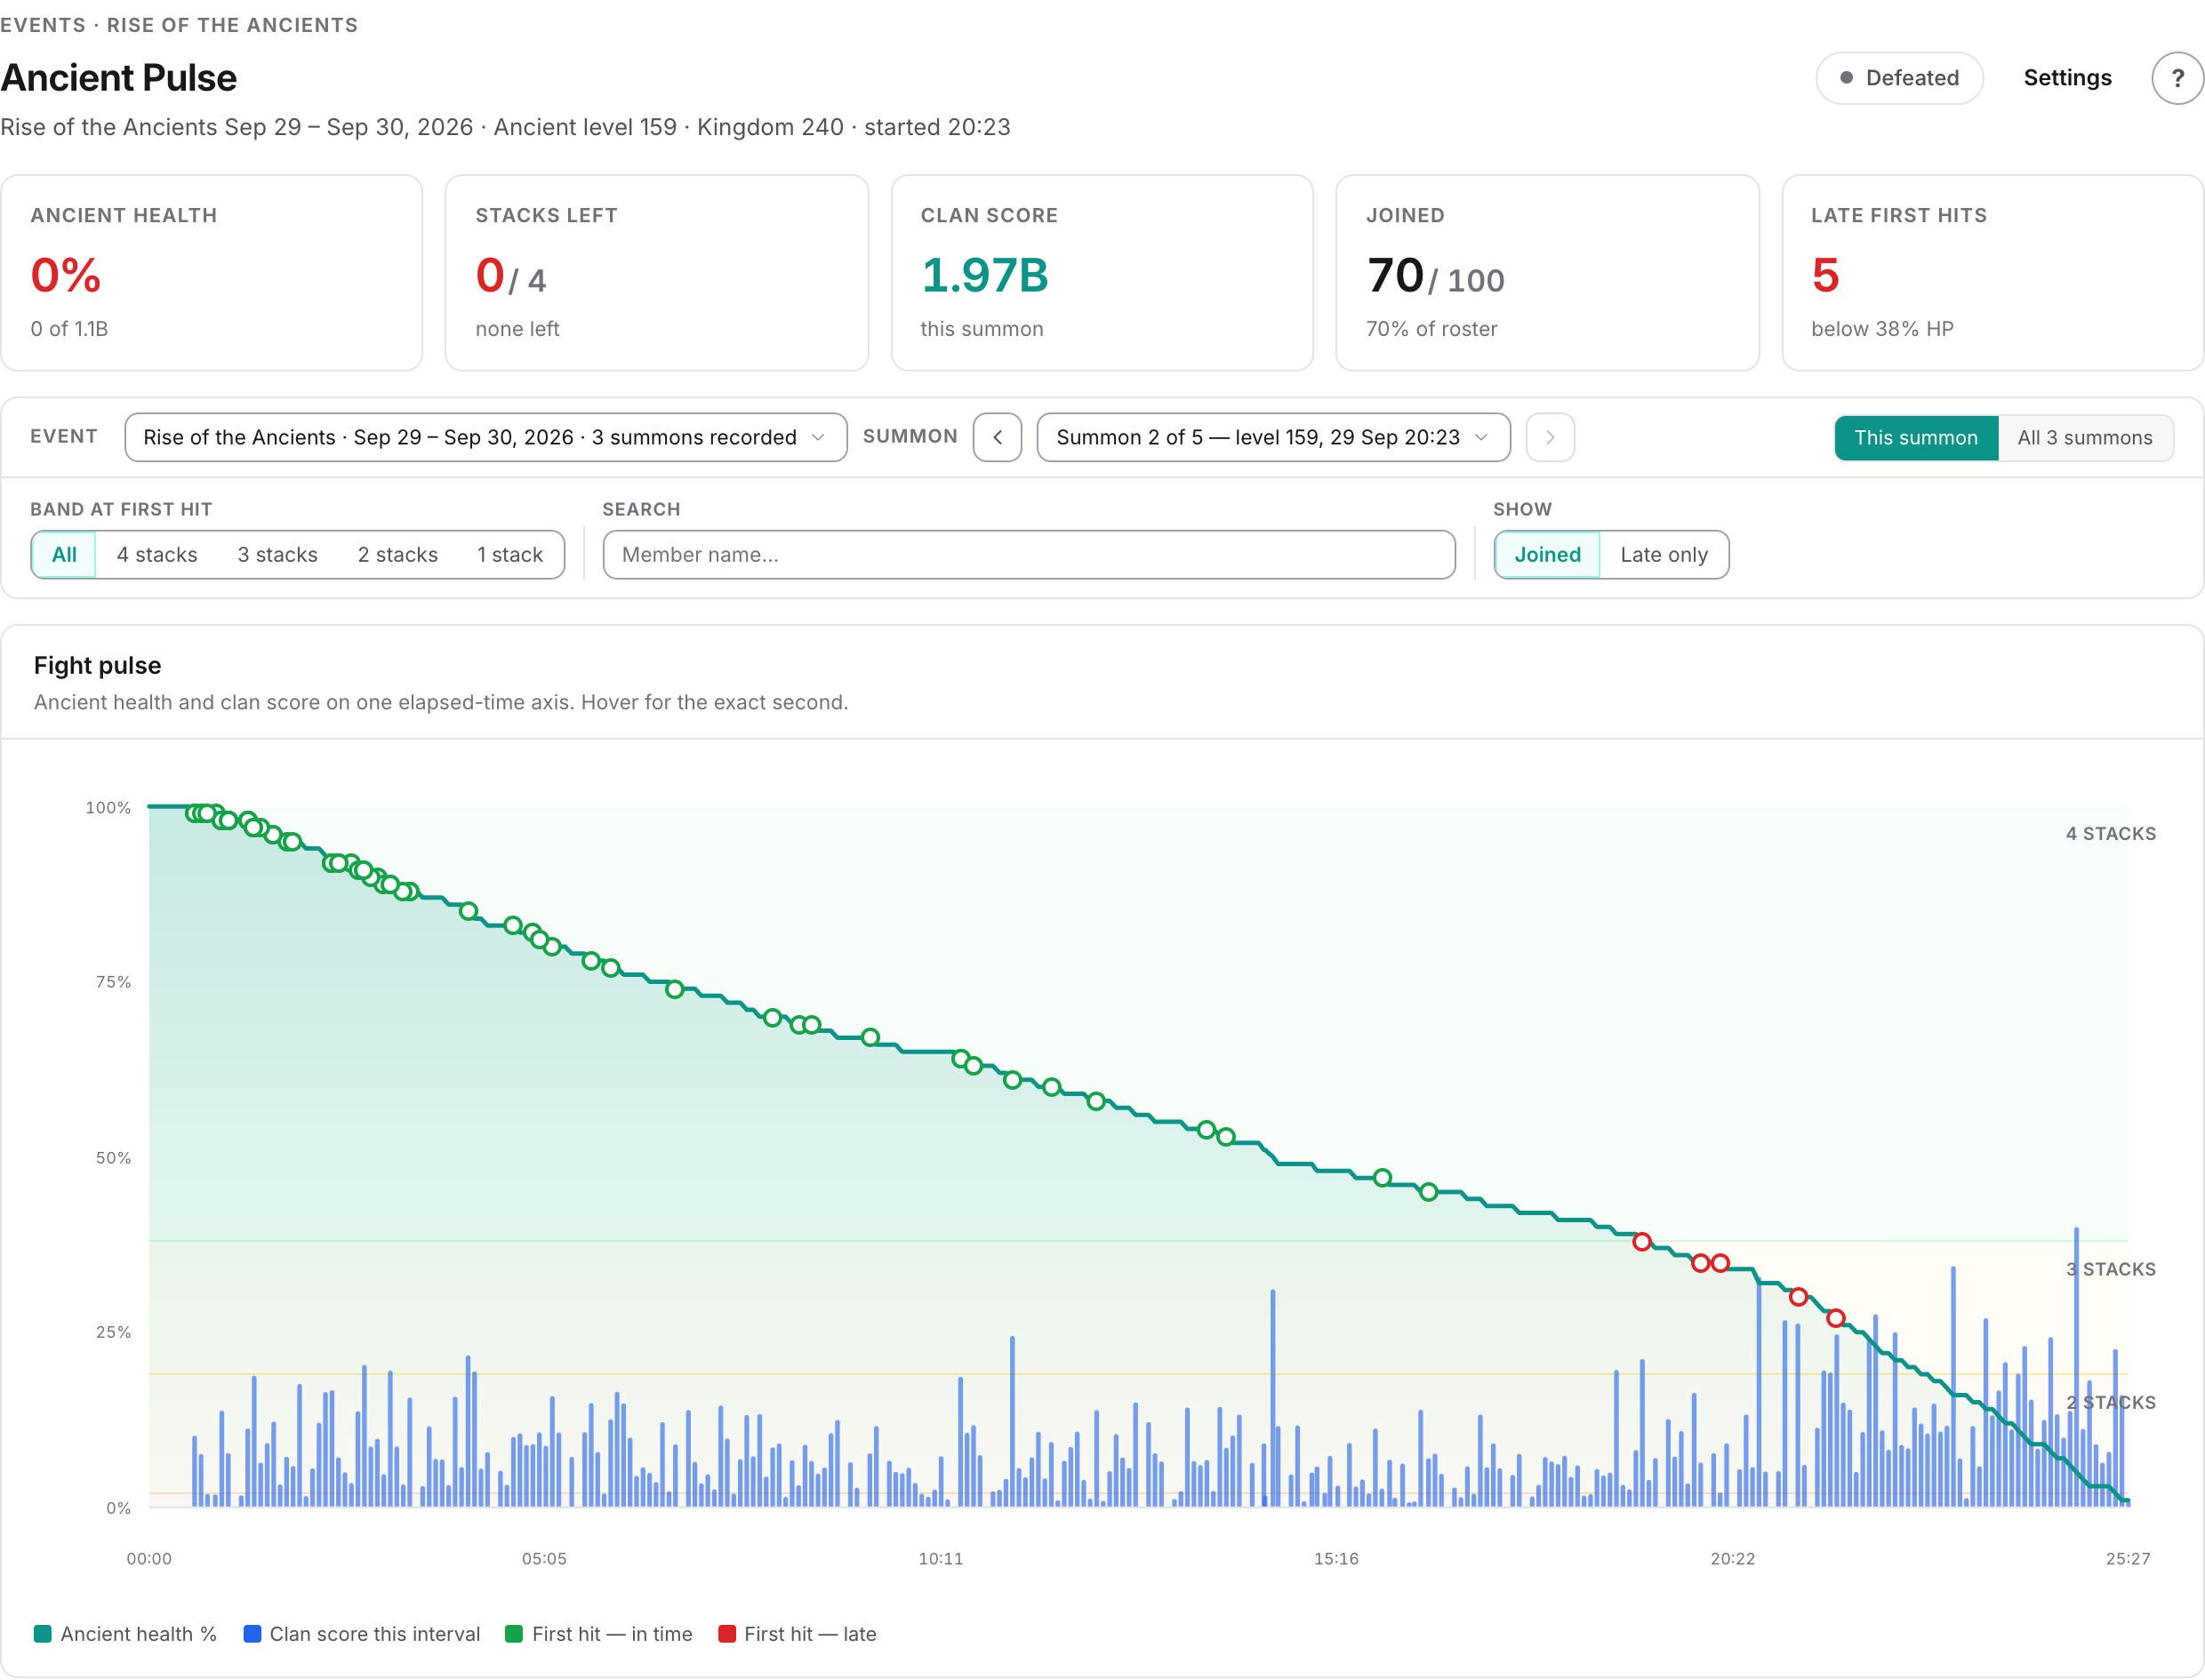Click the 2 STACKS band label in chart
The height and width of the screenshot is (1680, 2205).
pos(2110,1402)
